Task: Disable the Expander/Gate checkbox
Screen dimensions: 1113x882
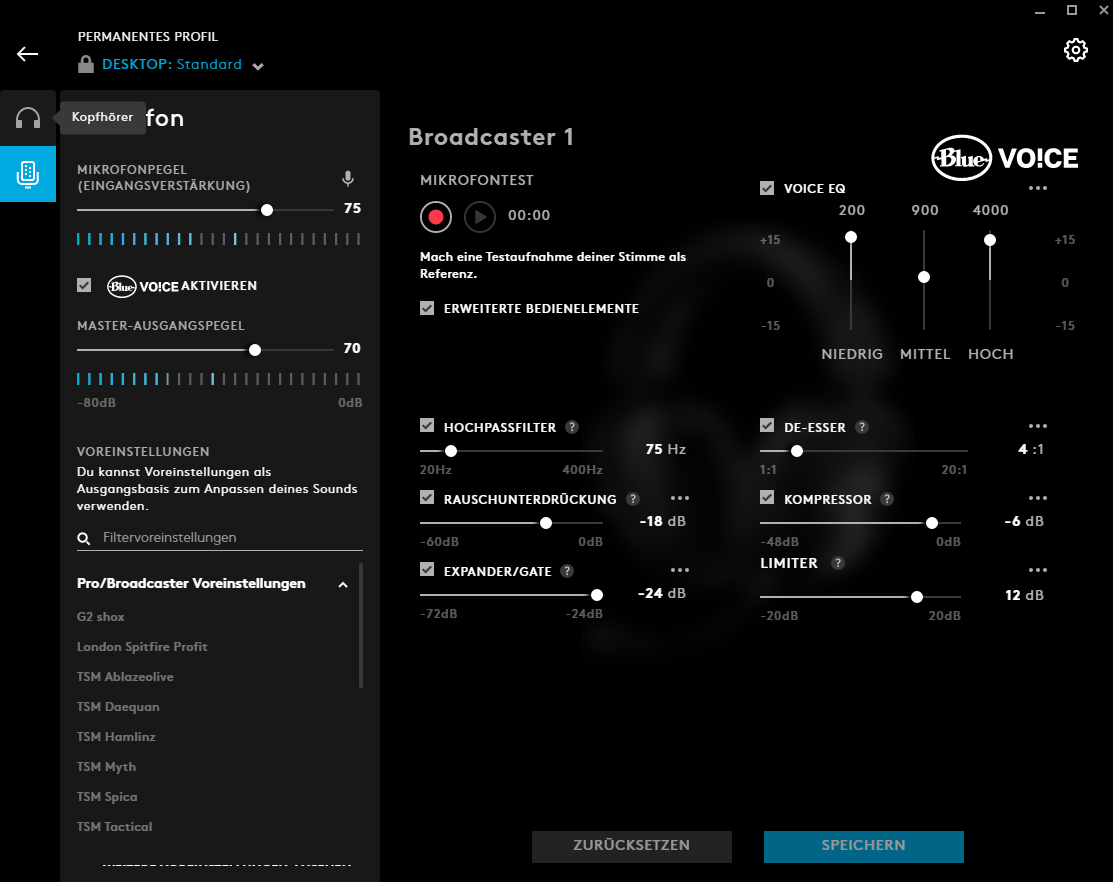Action: [x=427, y=569]
